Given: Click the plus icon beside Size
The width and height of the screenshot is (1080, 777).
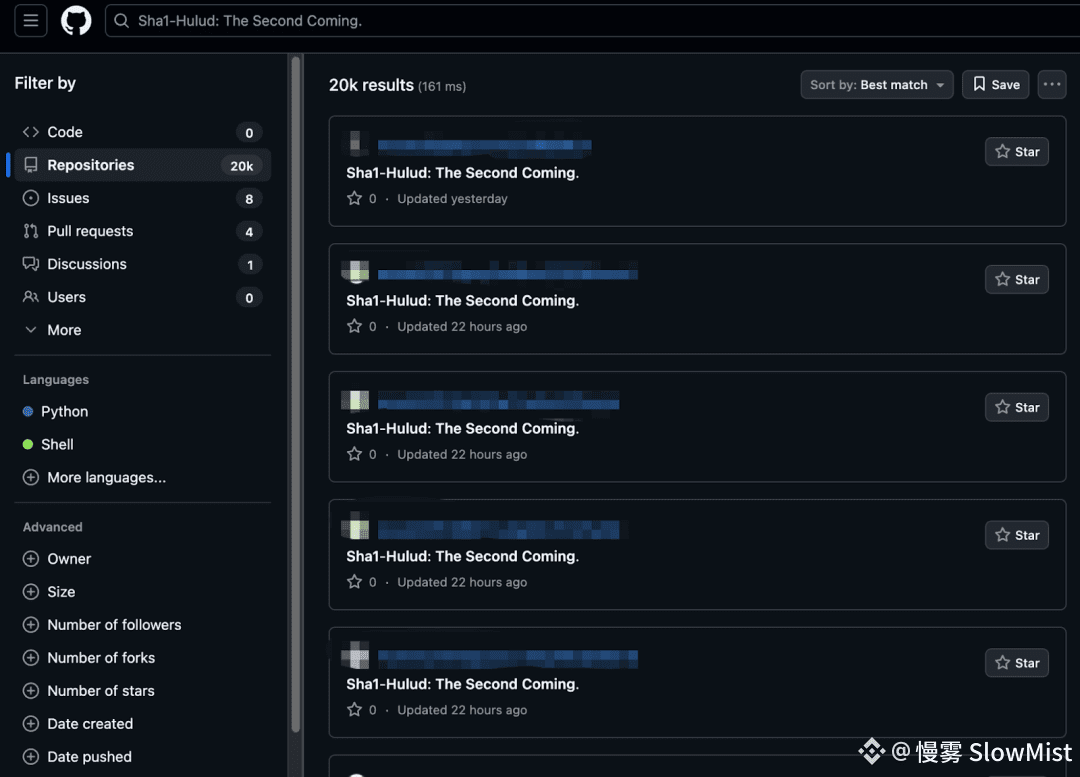Looking at the screenshot, I should click(30, 592).
